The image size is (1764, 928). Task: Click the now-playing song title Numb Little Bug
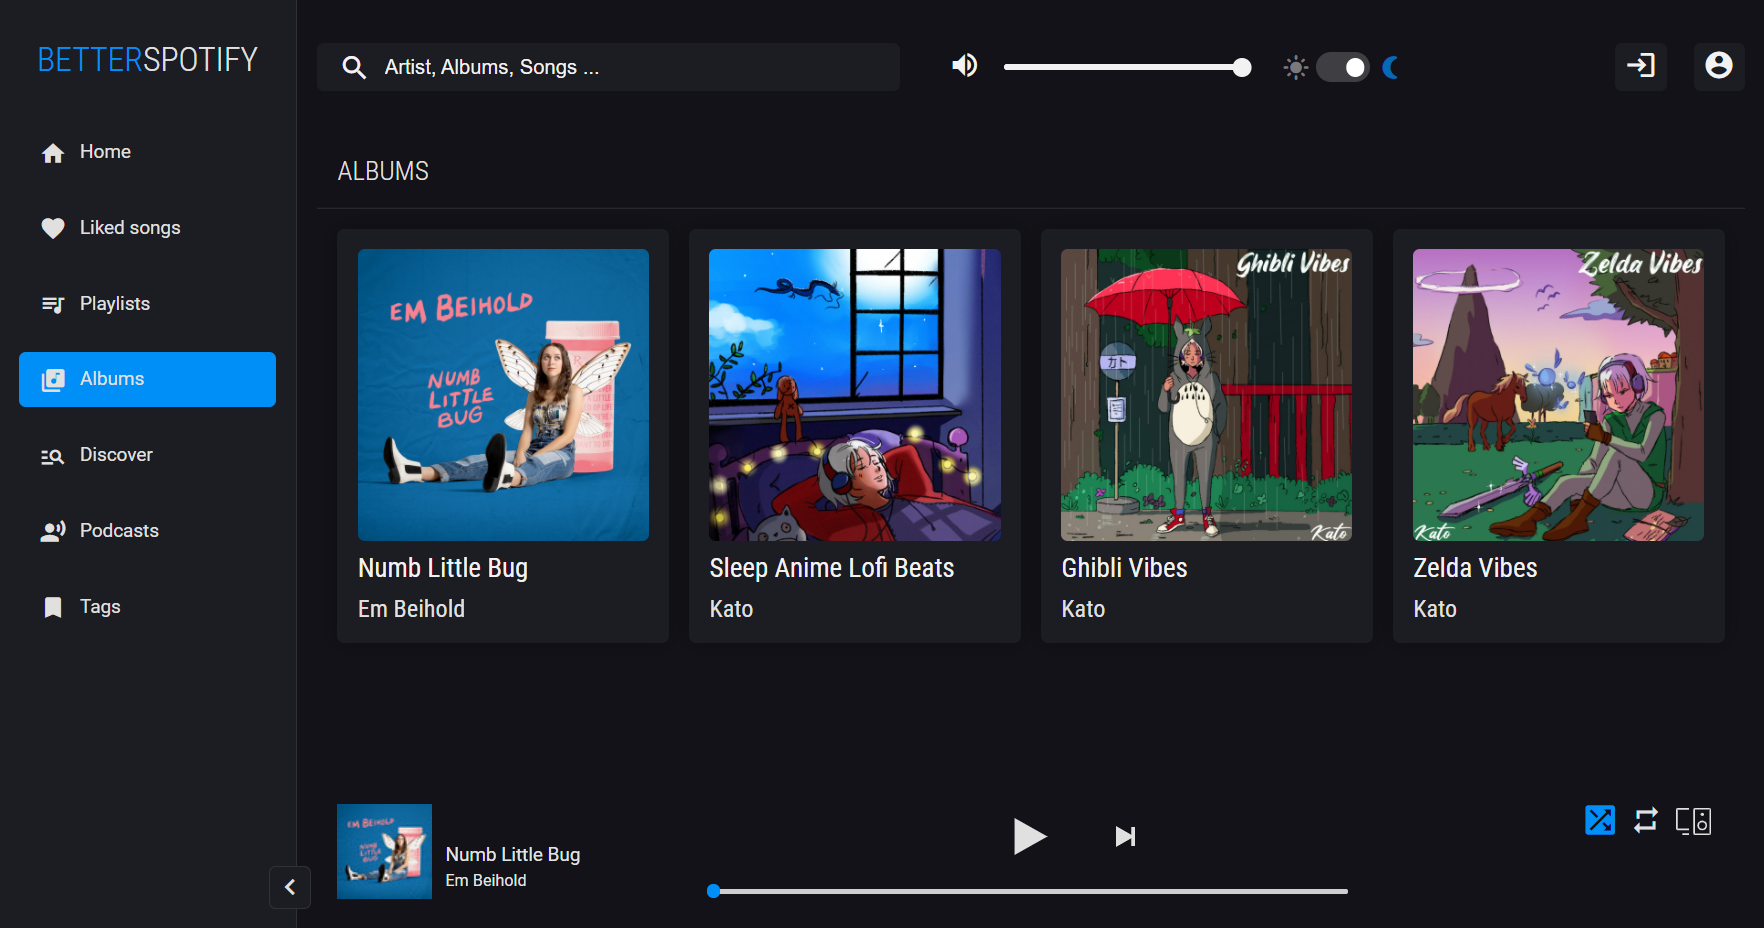click(513, 855)
